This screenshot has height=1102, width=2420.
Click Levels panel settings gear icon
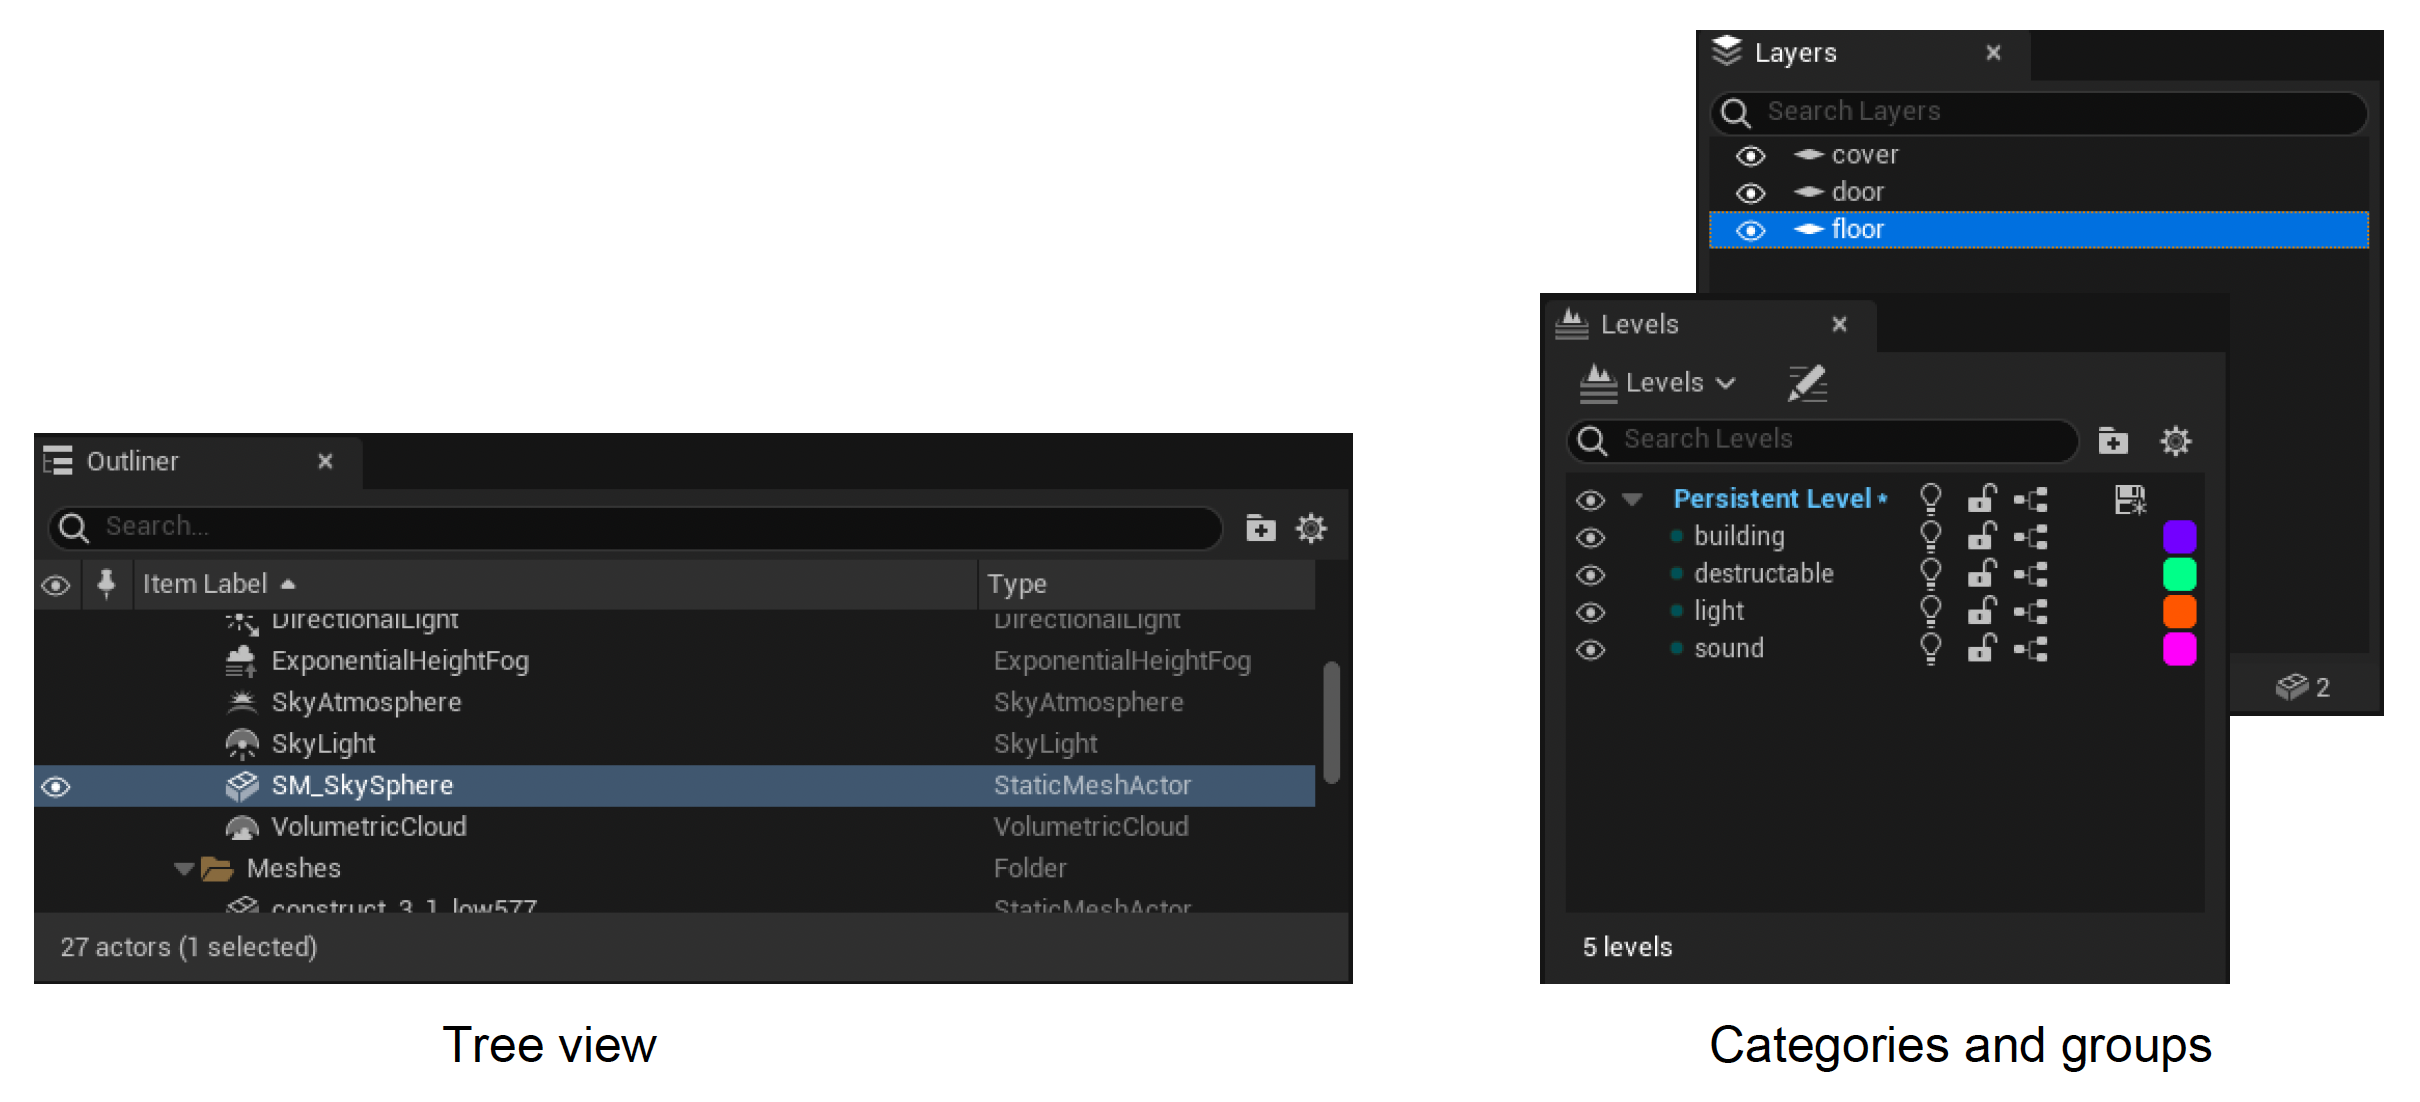pos(2175,441)
